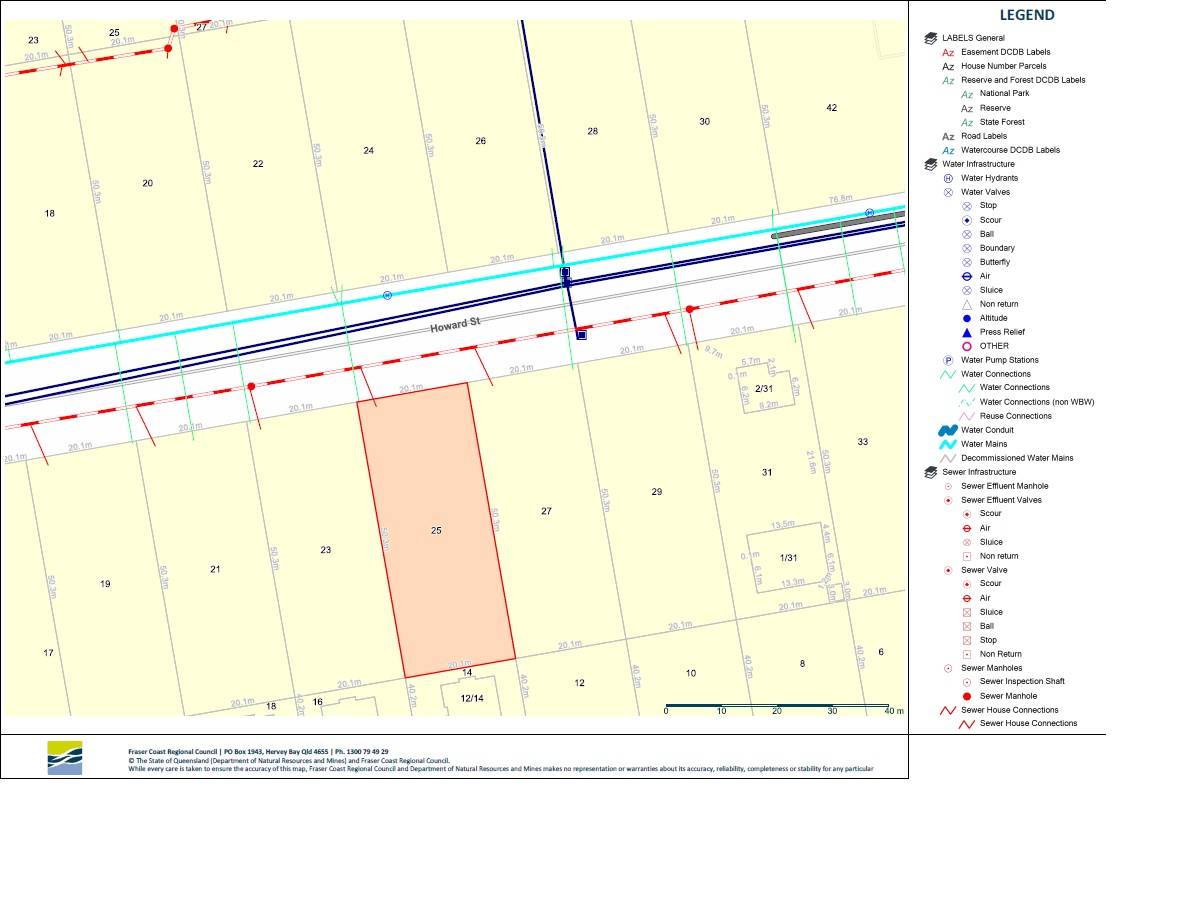Image resolution: width=1200 pixels, height=900 pixels.
Task: Click the National Park label symbol
Action: click(x=967, y=94)
